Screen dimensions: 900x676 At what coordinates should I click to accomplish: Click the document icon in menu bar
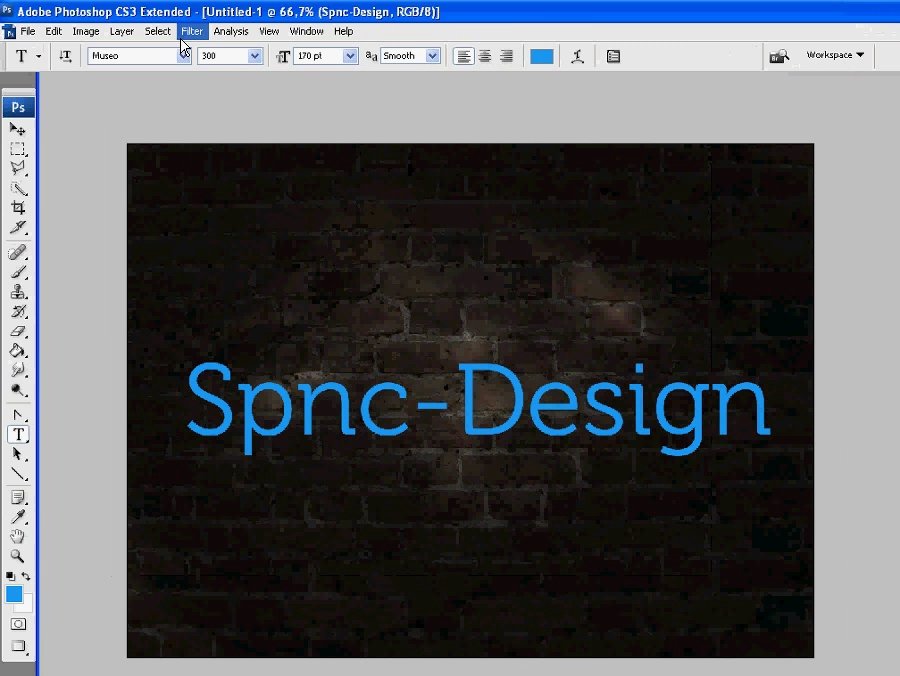9,32
